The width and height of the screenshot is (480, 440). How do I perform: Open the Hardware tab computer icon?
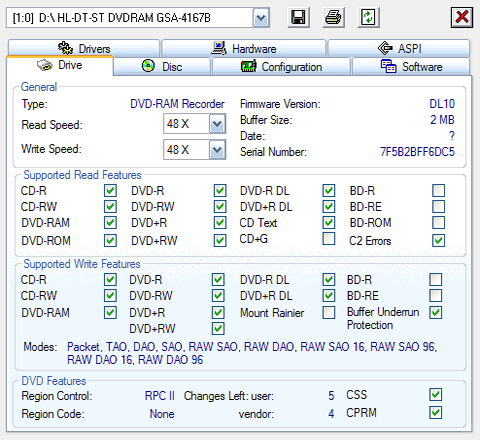pos(219,48)
